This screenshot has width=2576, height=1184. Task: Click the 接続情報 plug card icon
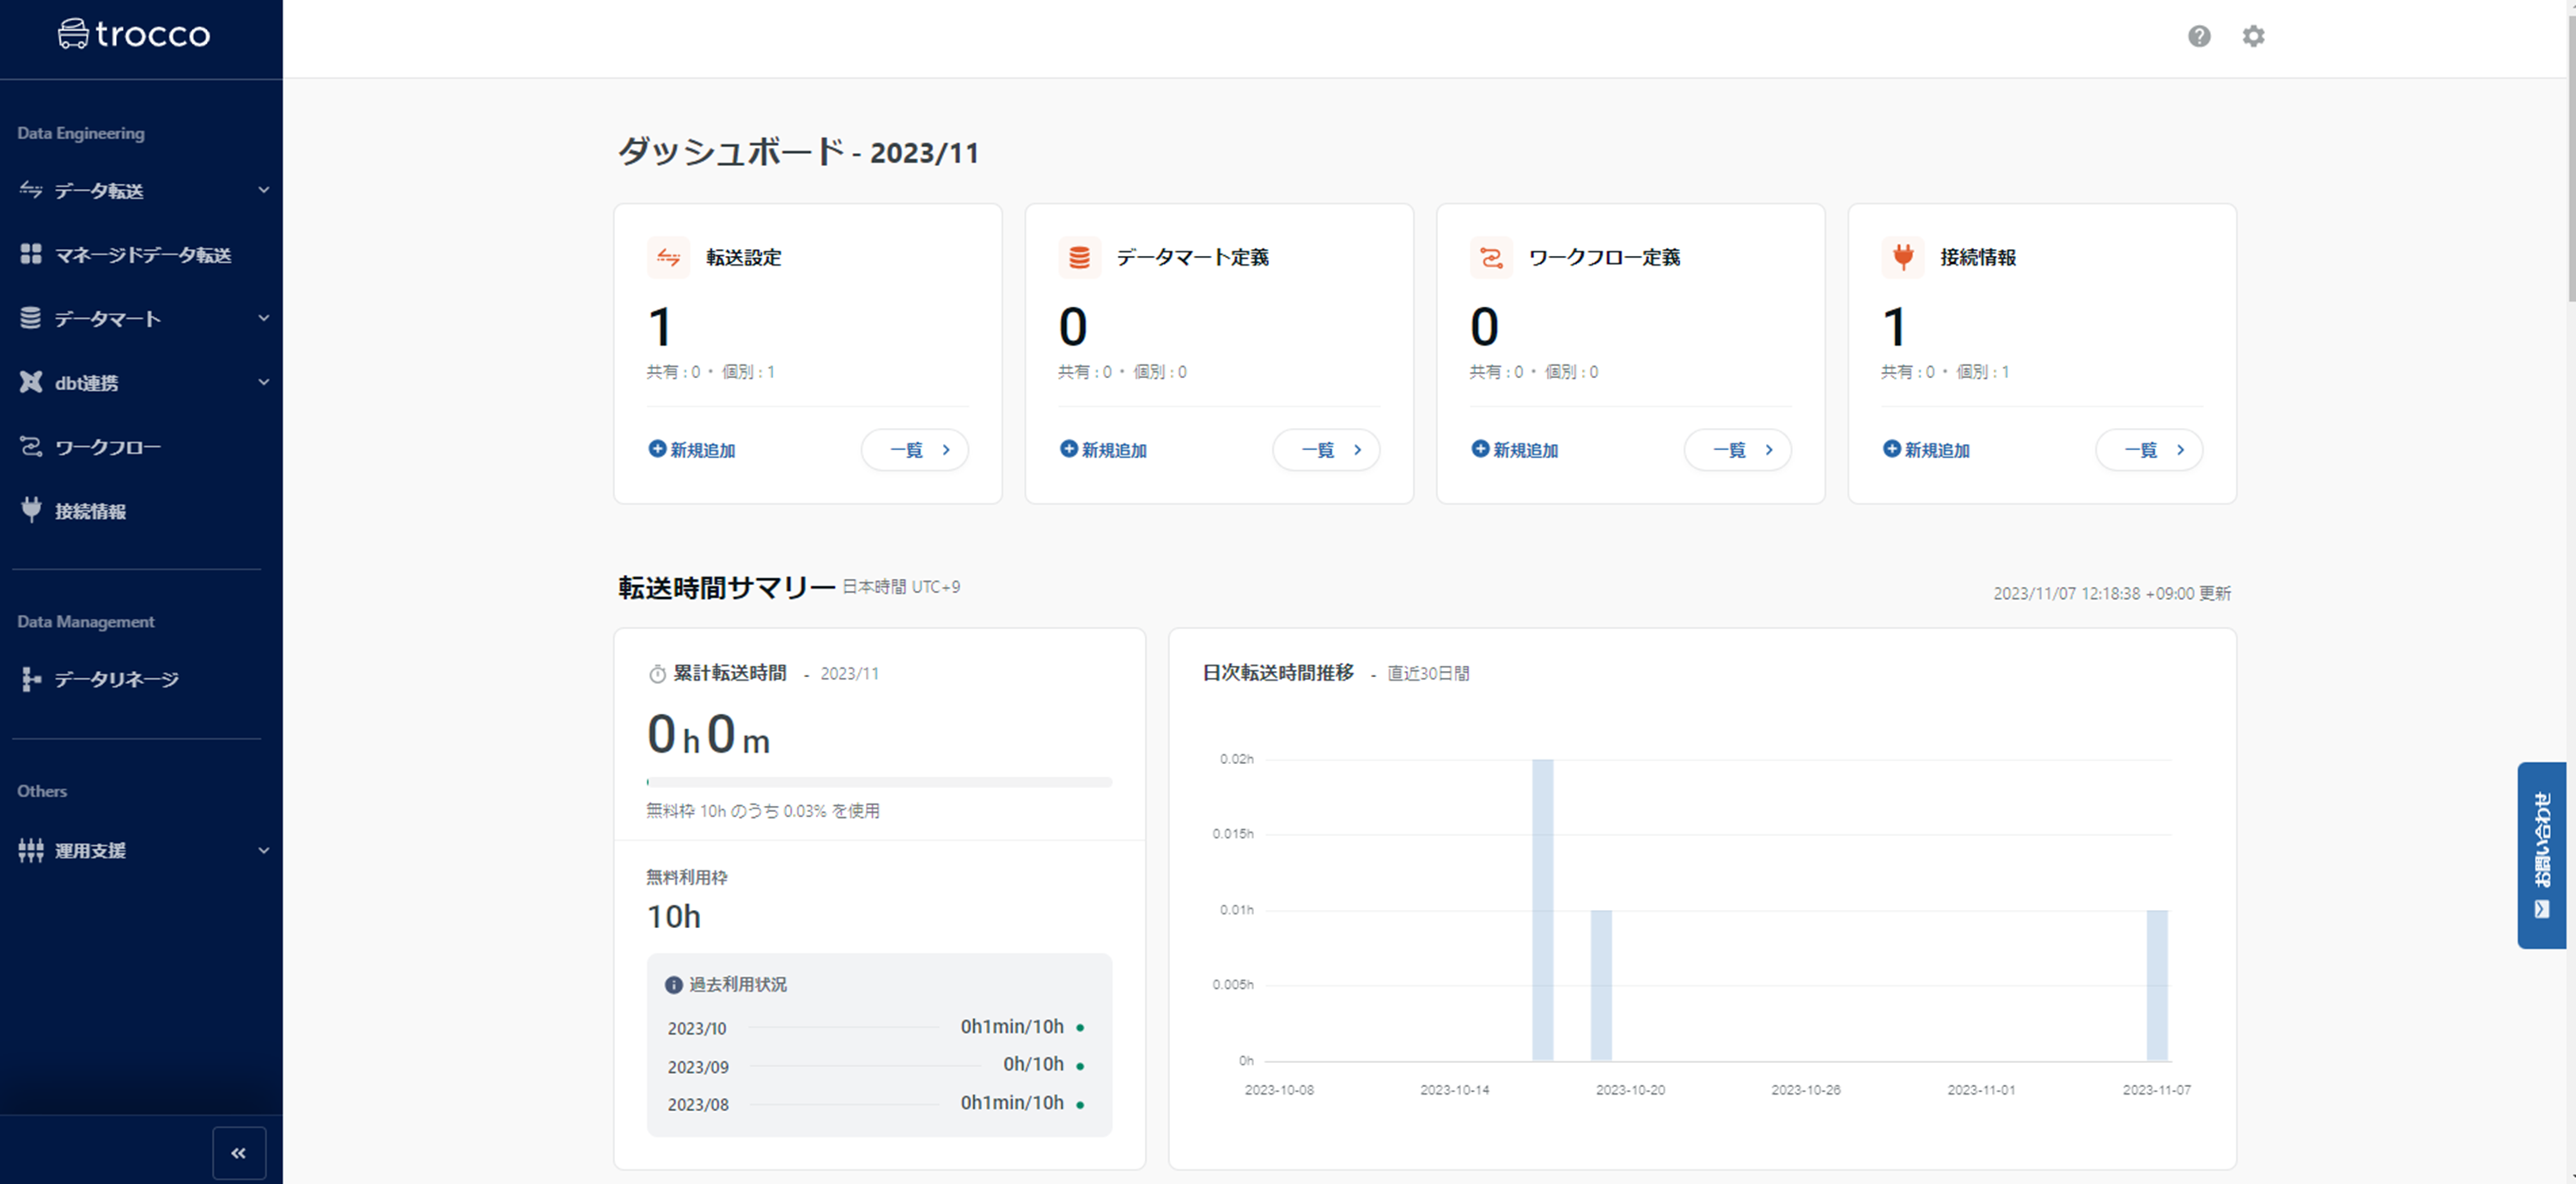pyautogui.click(x=1902, y=257)
